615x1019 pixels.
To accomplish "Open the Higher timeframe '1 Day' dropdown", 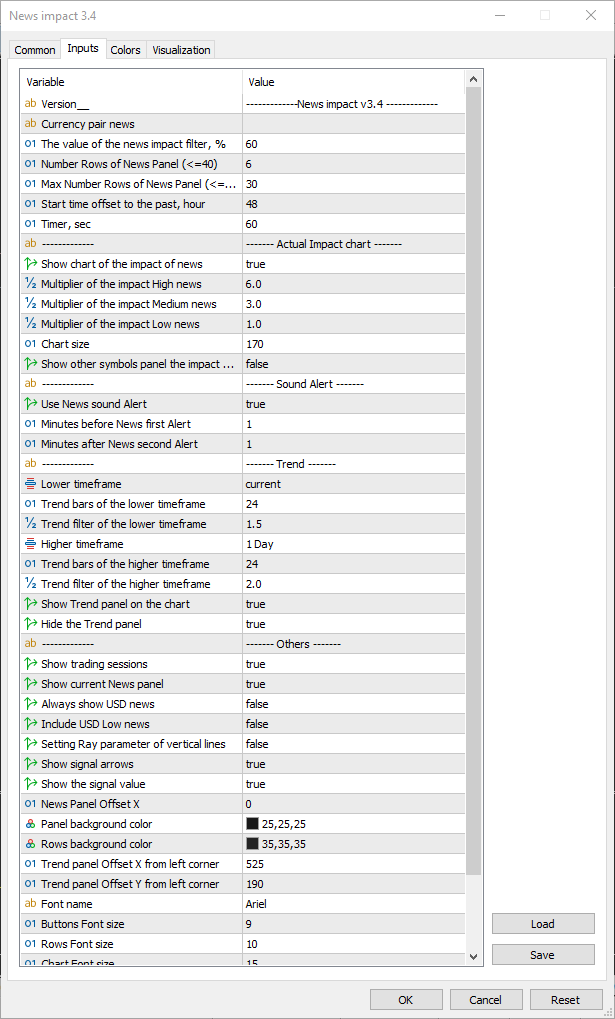I will 354,544.
